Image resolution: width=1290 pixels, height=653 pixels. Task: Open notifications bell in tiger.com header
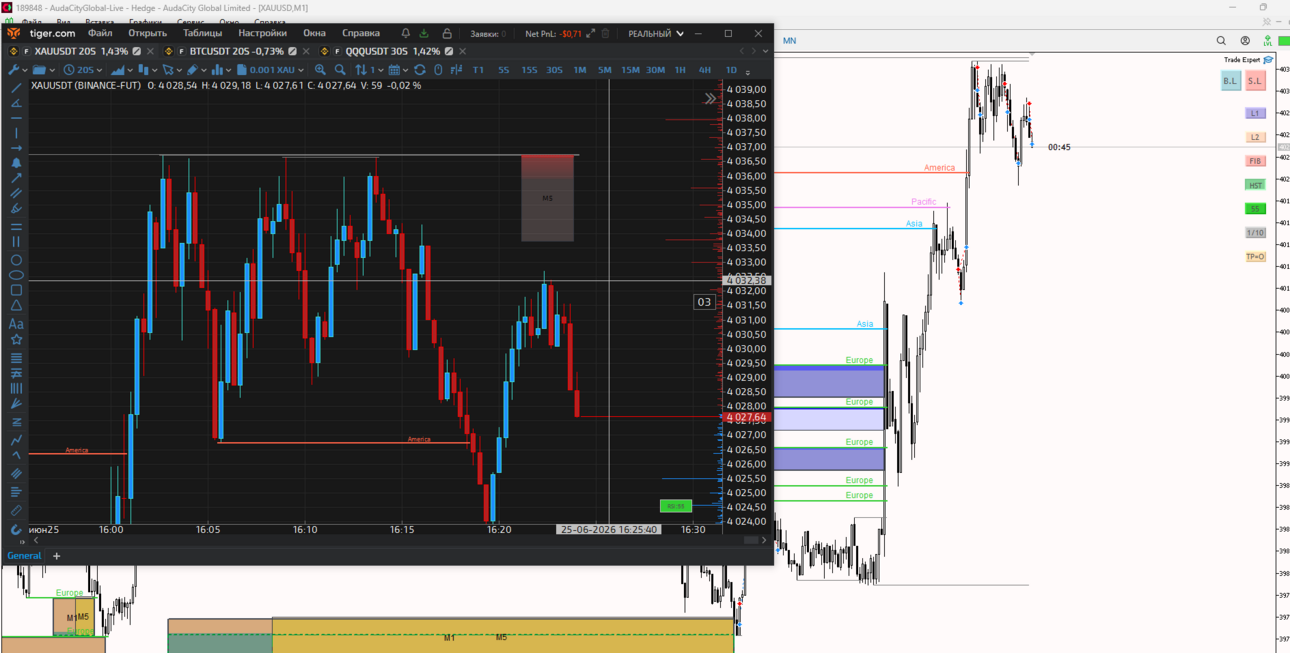(x=405, y=34)
